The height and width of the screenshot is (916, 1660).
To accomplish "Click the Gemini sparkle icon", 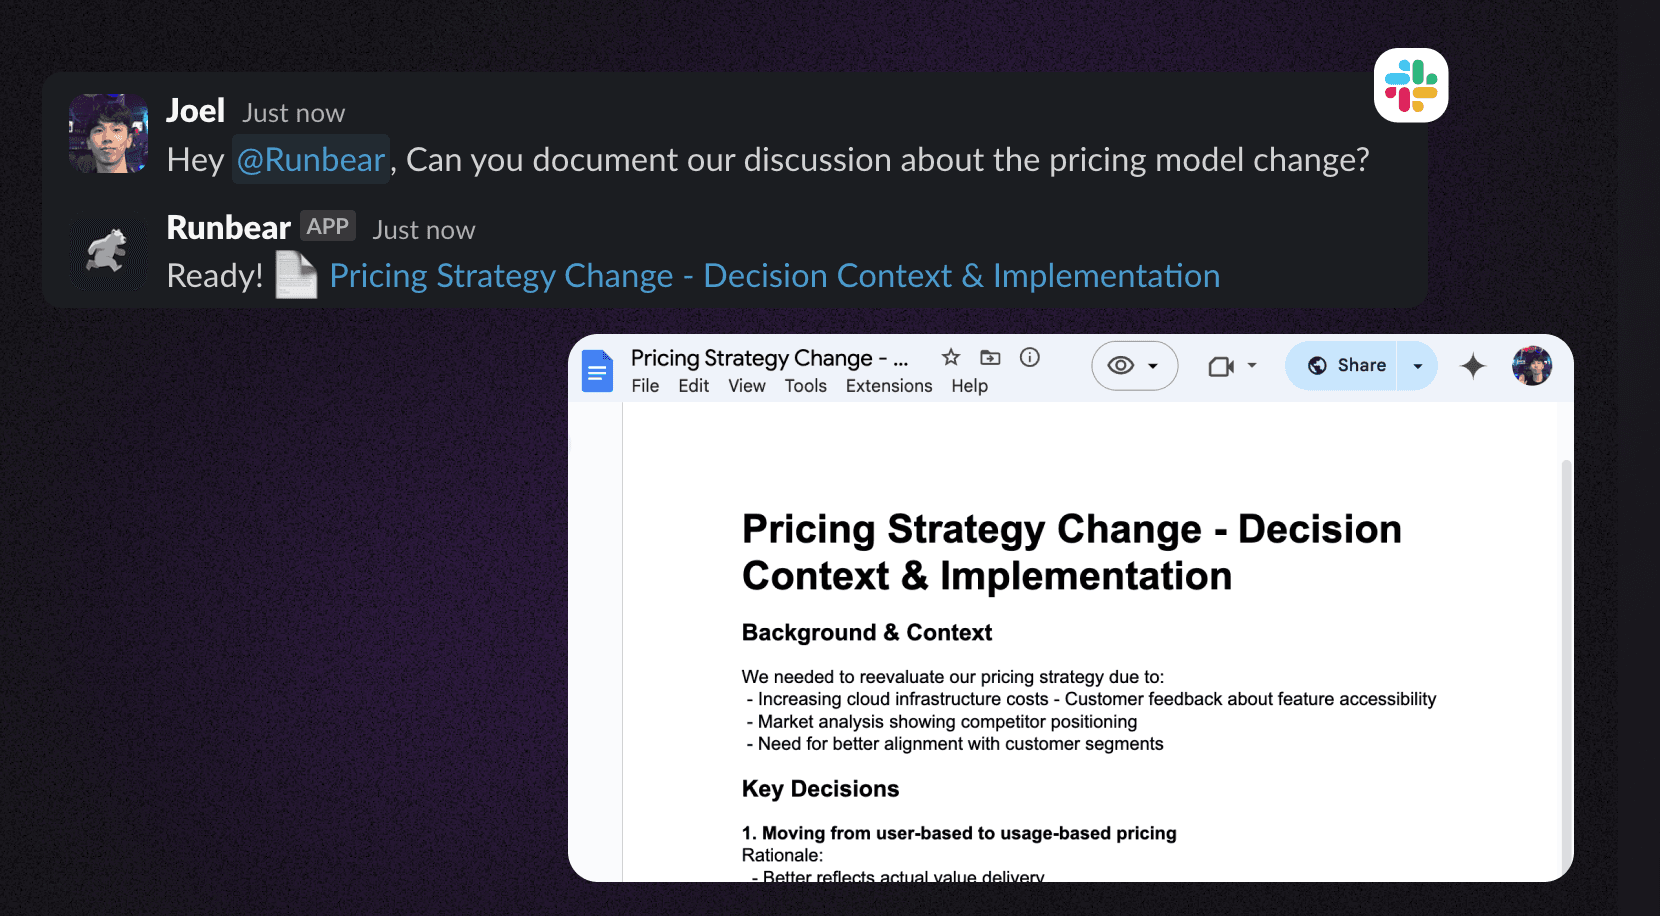I will pos(1472,366).
